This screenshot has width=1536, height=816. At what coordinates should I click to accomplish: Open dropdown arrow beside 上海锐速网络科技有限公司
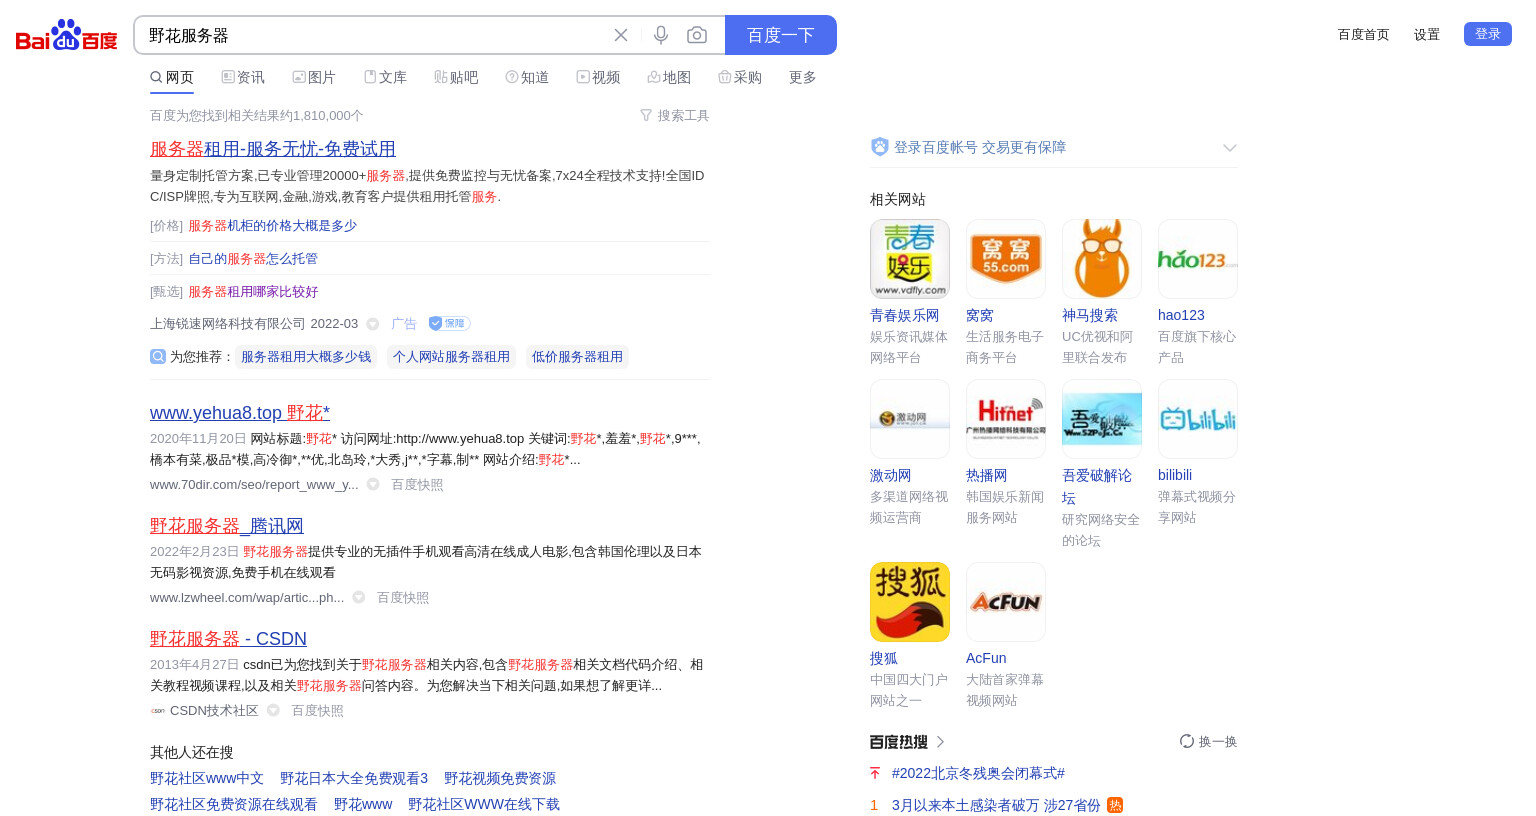pyautogui.click(x=373, y=324)
